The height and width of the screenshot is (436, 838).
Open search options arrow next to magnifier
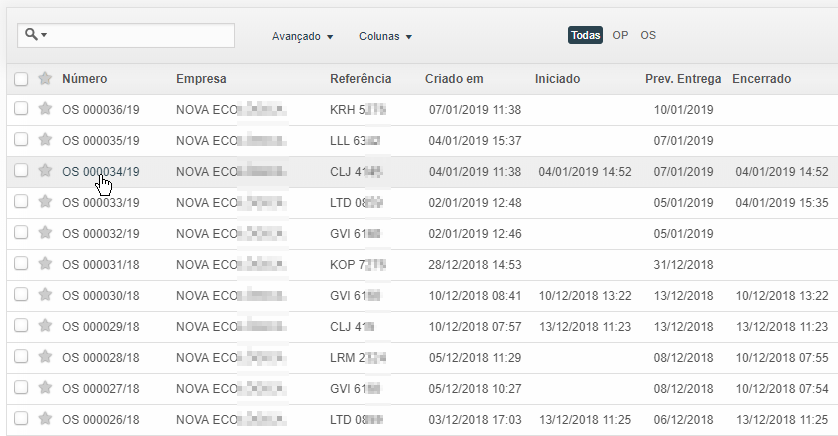pyautogui.click(x=45, y=36)
